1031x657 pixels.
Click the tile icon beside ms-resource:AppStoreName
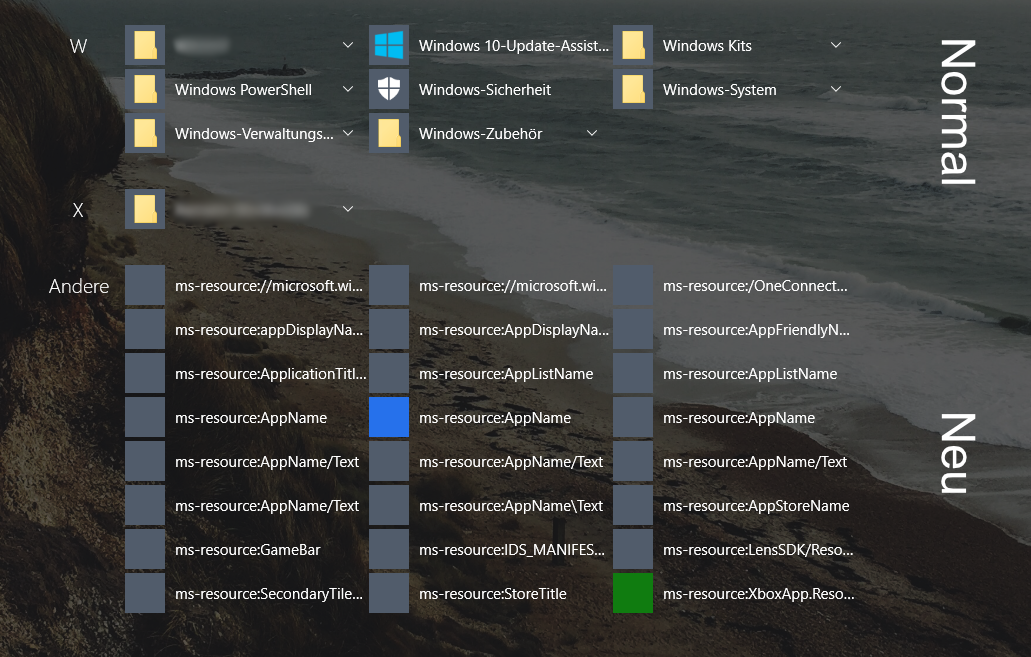coord(633,505)
